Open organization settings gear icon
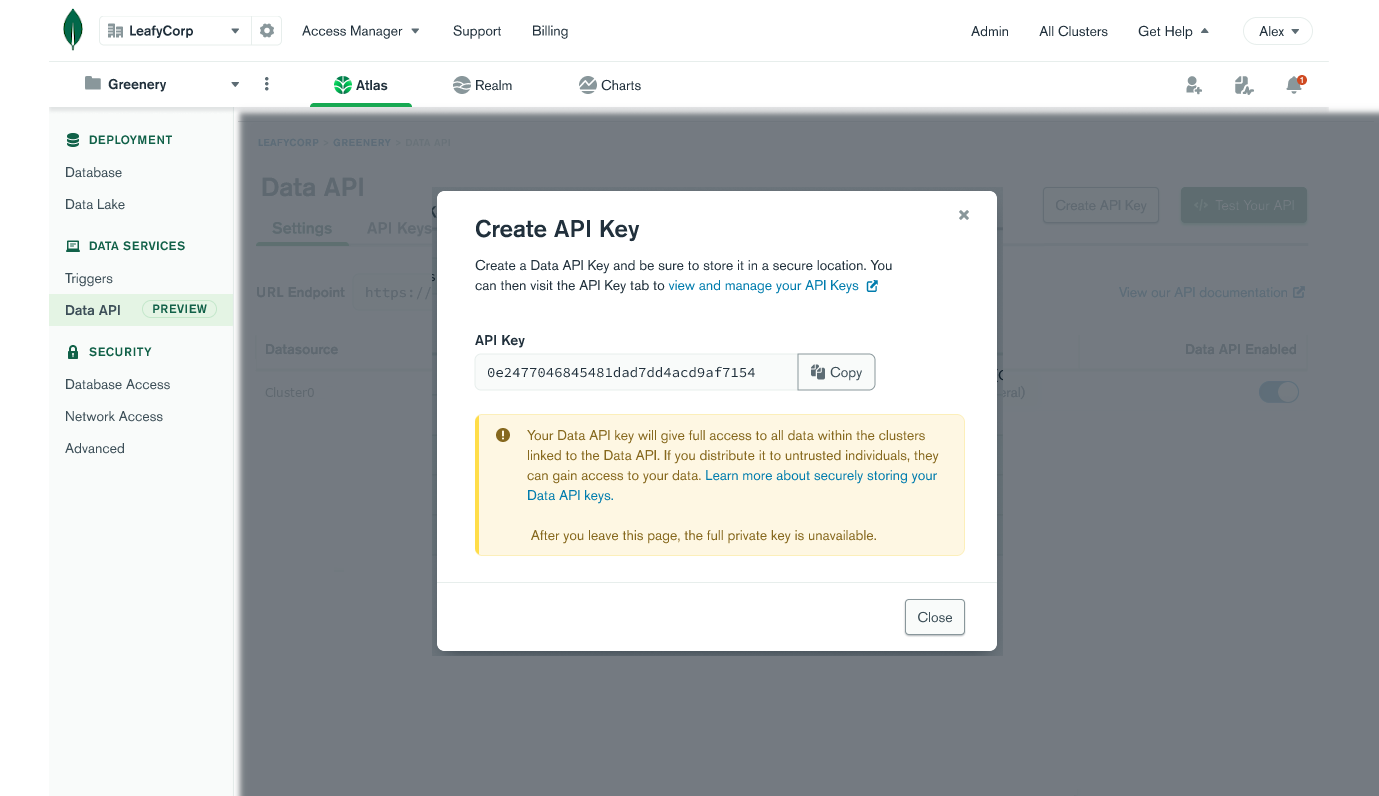Viewport: 1379px width, 796px height. coord(267,31)
